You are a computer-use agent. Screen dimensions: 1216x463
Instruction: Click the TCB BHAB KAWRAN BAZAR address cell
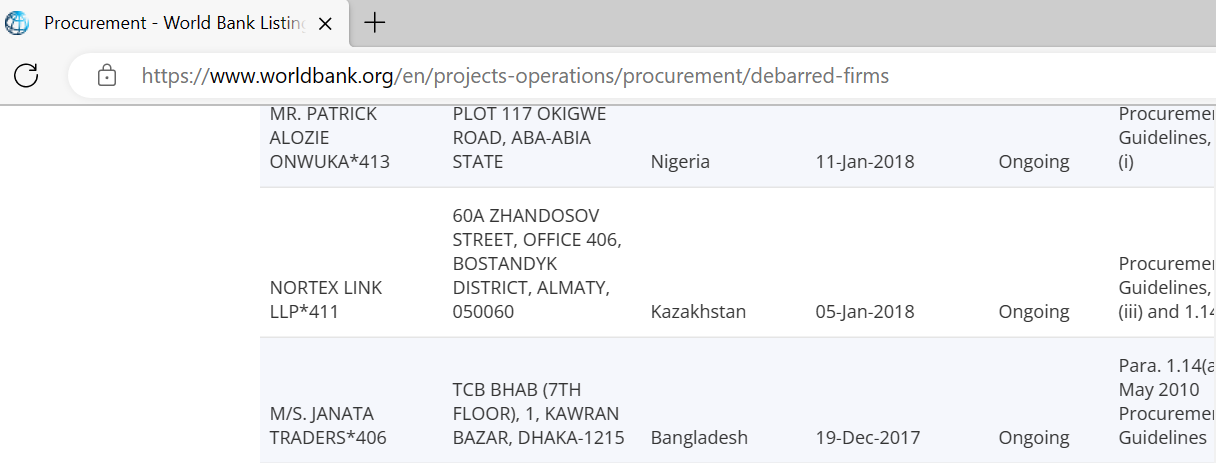(x=538, y=413)
